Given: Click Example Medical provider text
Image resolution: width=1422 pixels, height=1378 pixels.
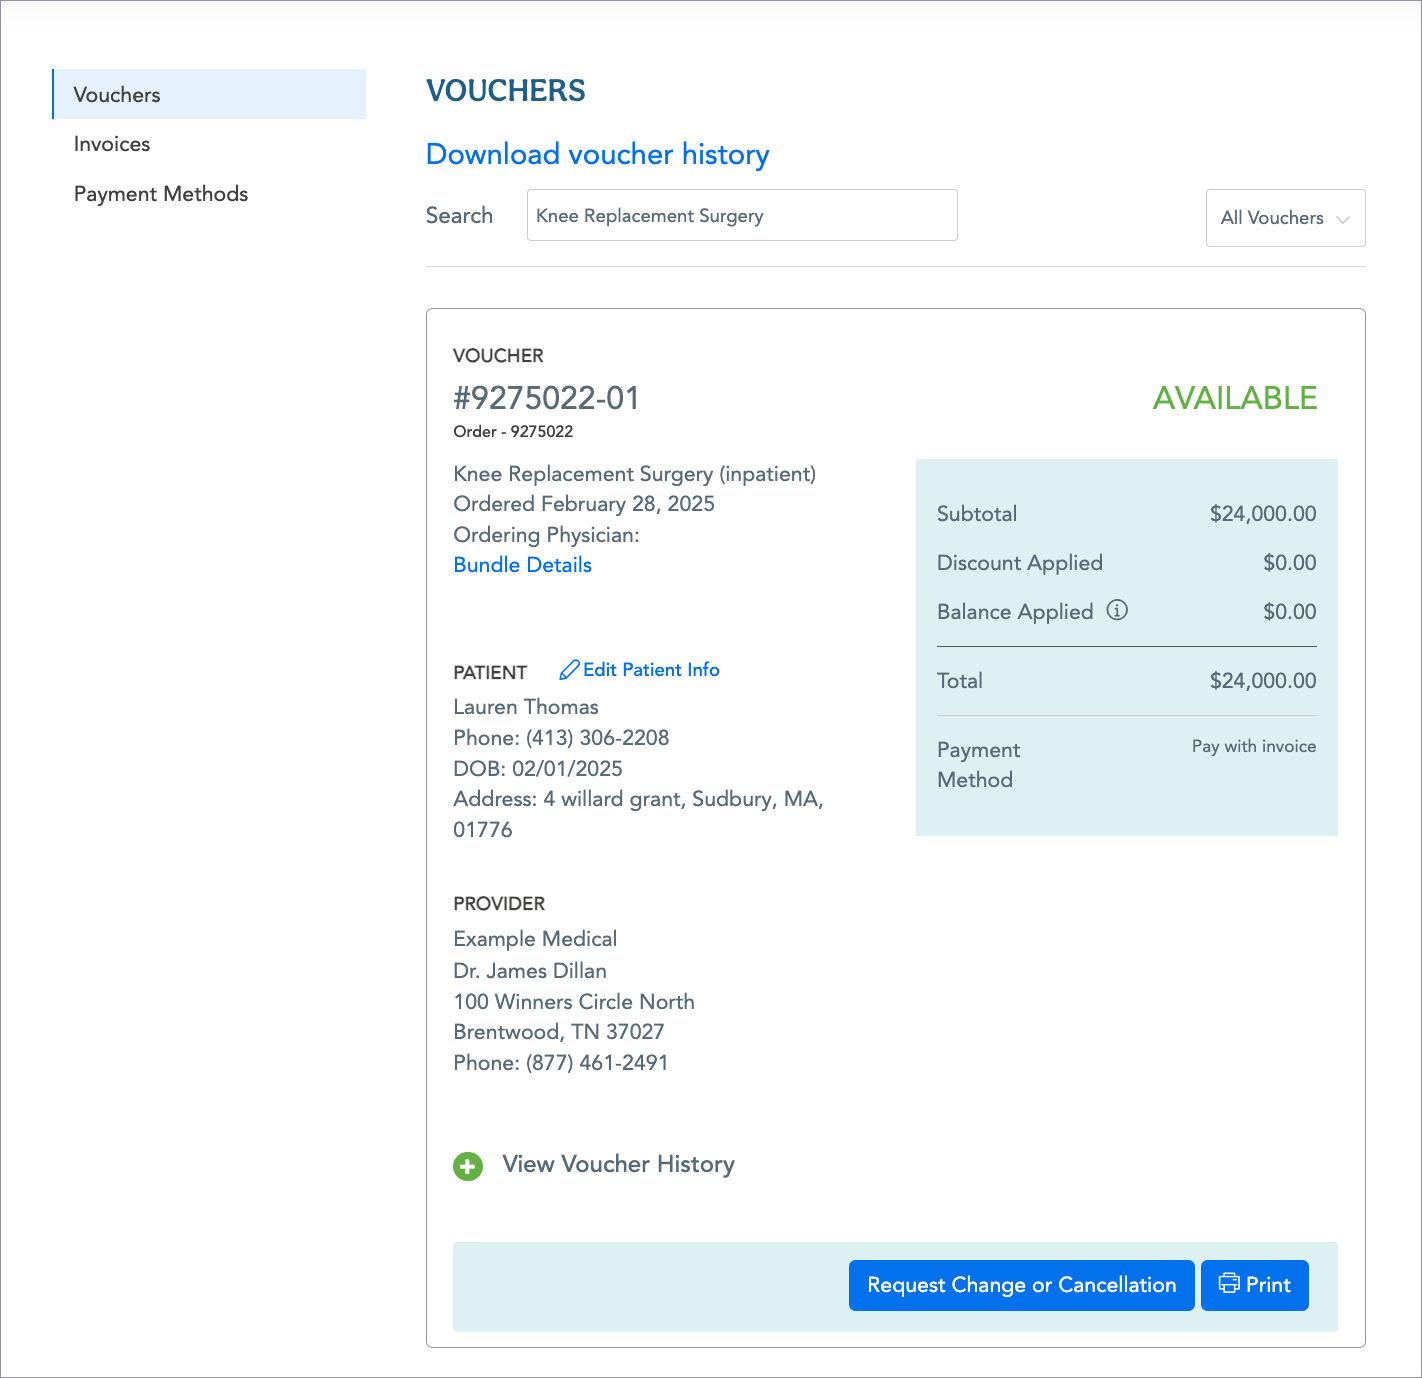Looking at the screenshot, I should coord(535,939).
